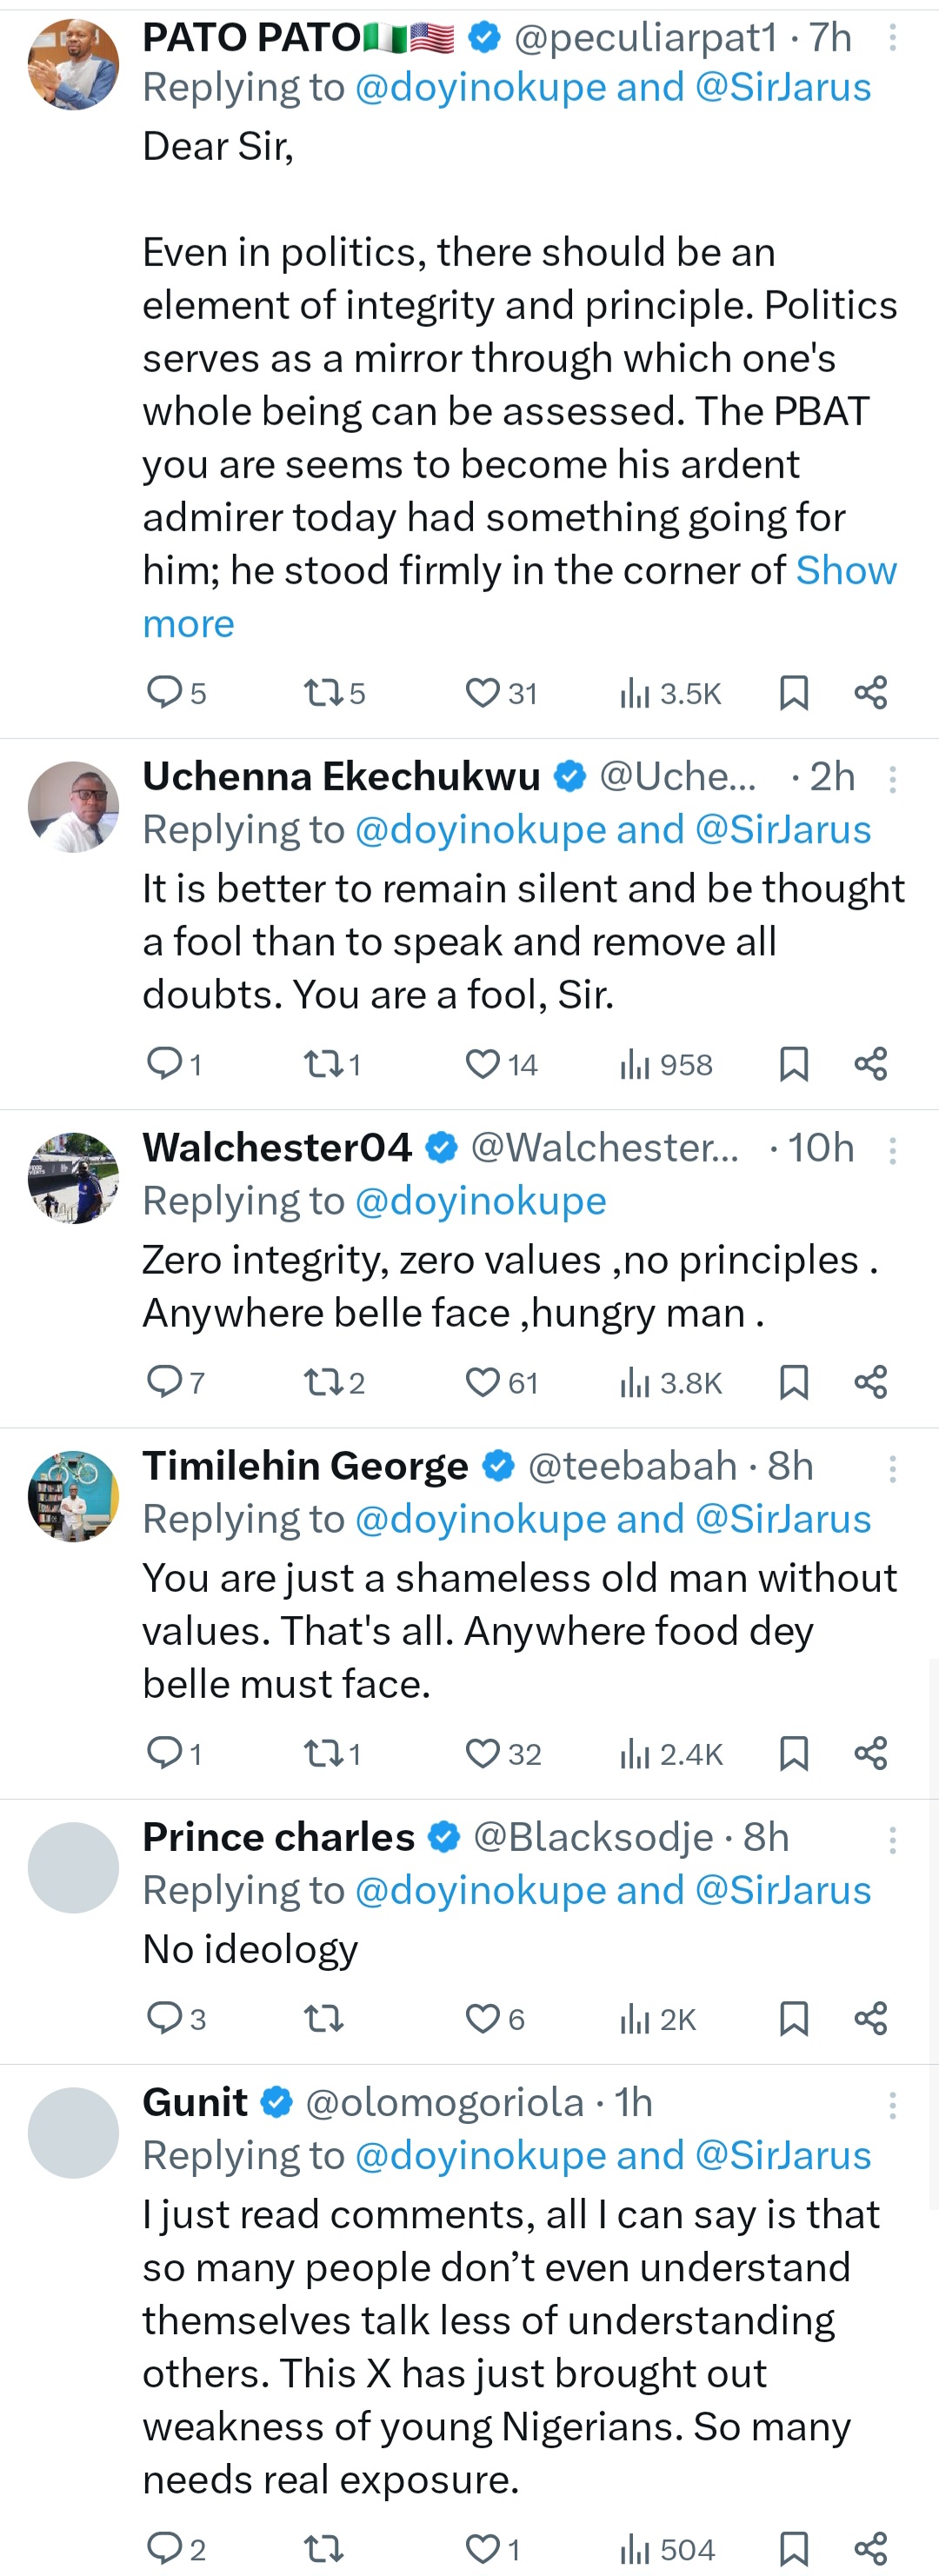Screen dimensions: 939x2576
Task: Like PATO PATO's reply
Action: pos(483,693)
